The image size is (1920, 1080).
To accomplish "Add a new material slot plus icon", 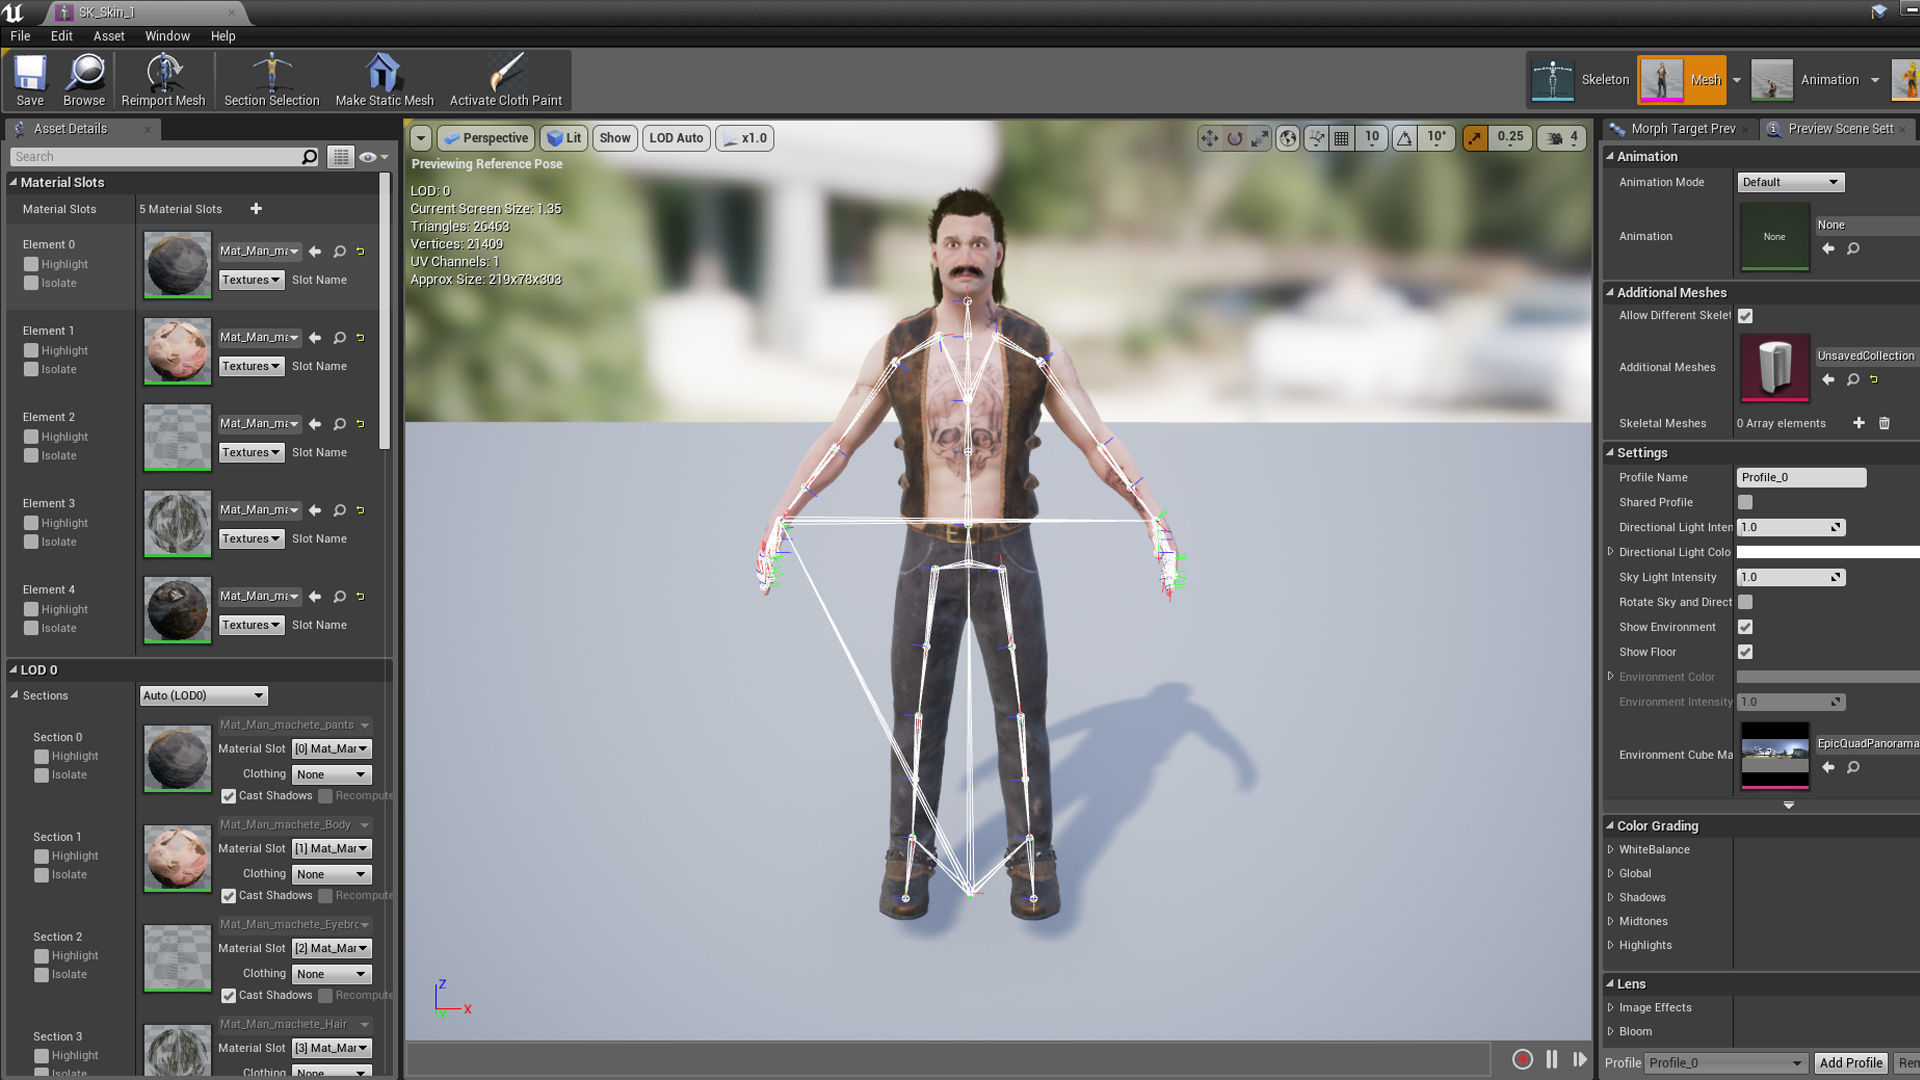I will tap(256, 209).
